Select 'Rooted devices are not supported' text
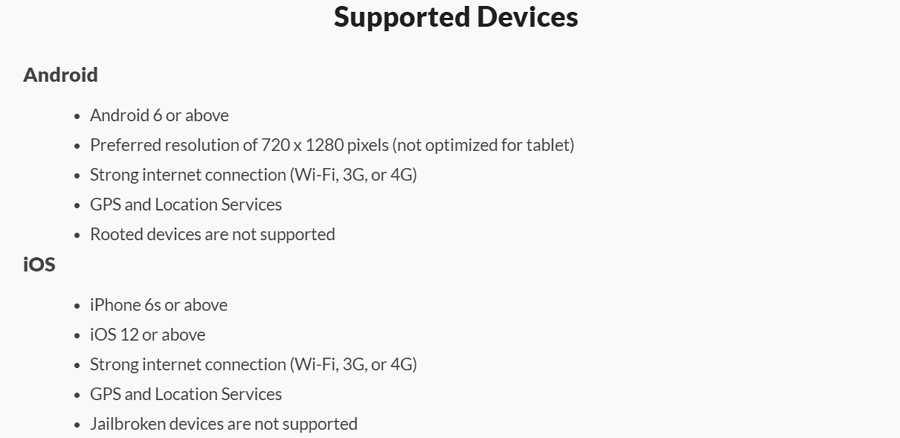Screen dimensions: 900x438 point(212,234)
